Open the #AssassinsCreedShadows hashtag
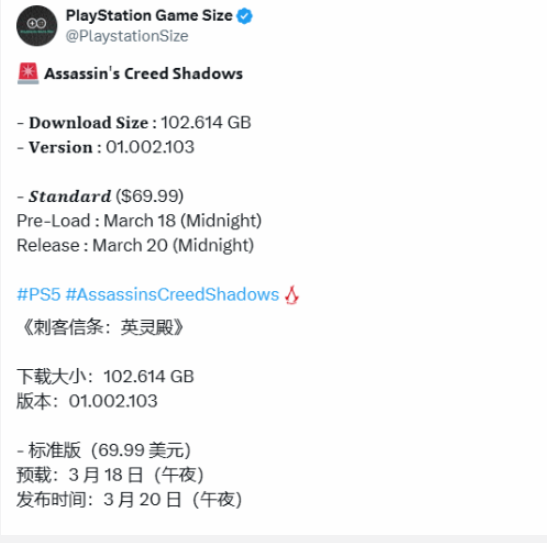547x543 pixels. (172, 294)
